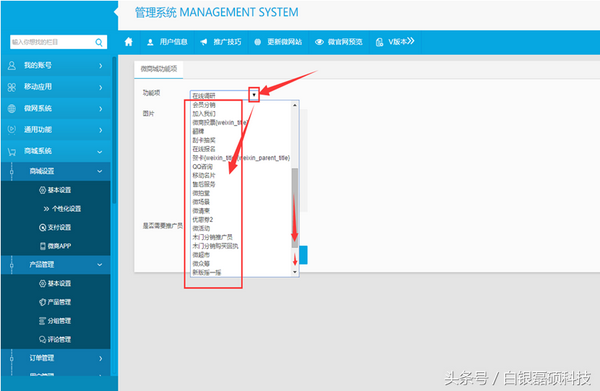600x391 pixels.
Task: Choose 微活动 from the dropdown list
Action: (201, 228)
